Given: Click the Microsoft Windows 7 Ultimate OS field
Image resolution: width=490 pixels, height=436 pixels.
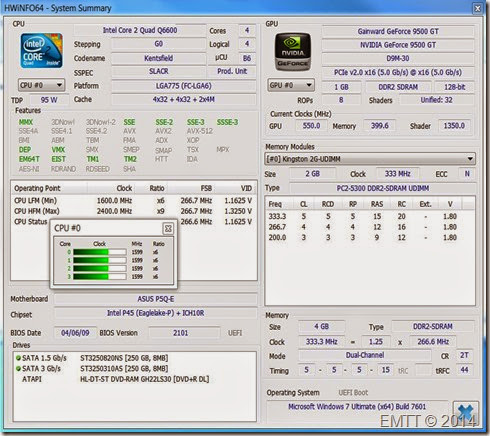Looking at the screenshot, I should (x=357, y=407).
